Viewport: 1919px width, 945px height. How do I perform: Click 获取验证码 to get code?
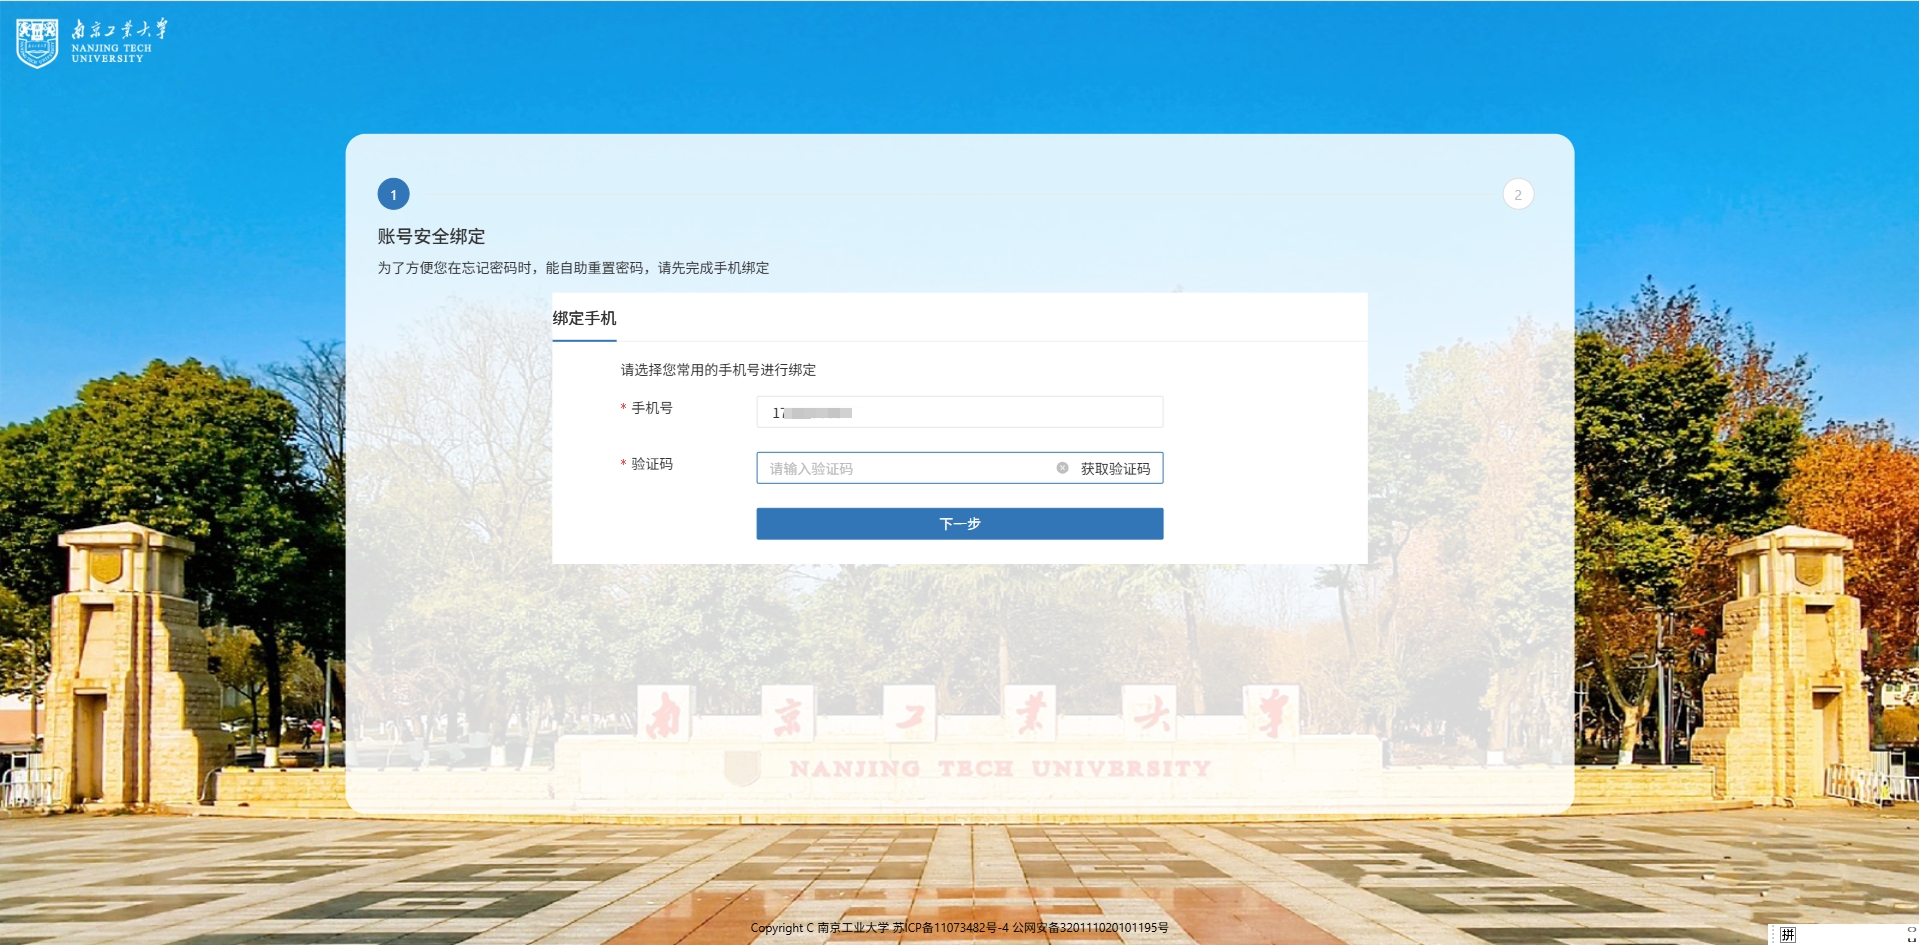point(1115,468)
